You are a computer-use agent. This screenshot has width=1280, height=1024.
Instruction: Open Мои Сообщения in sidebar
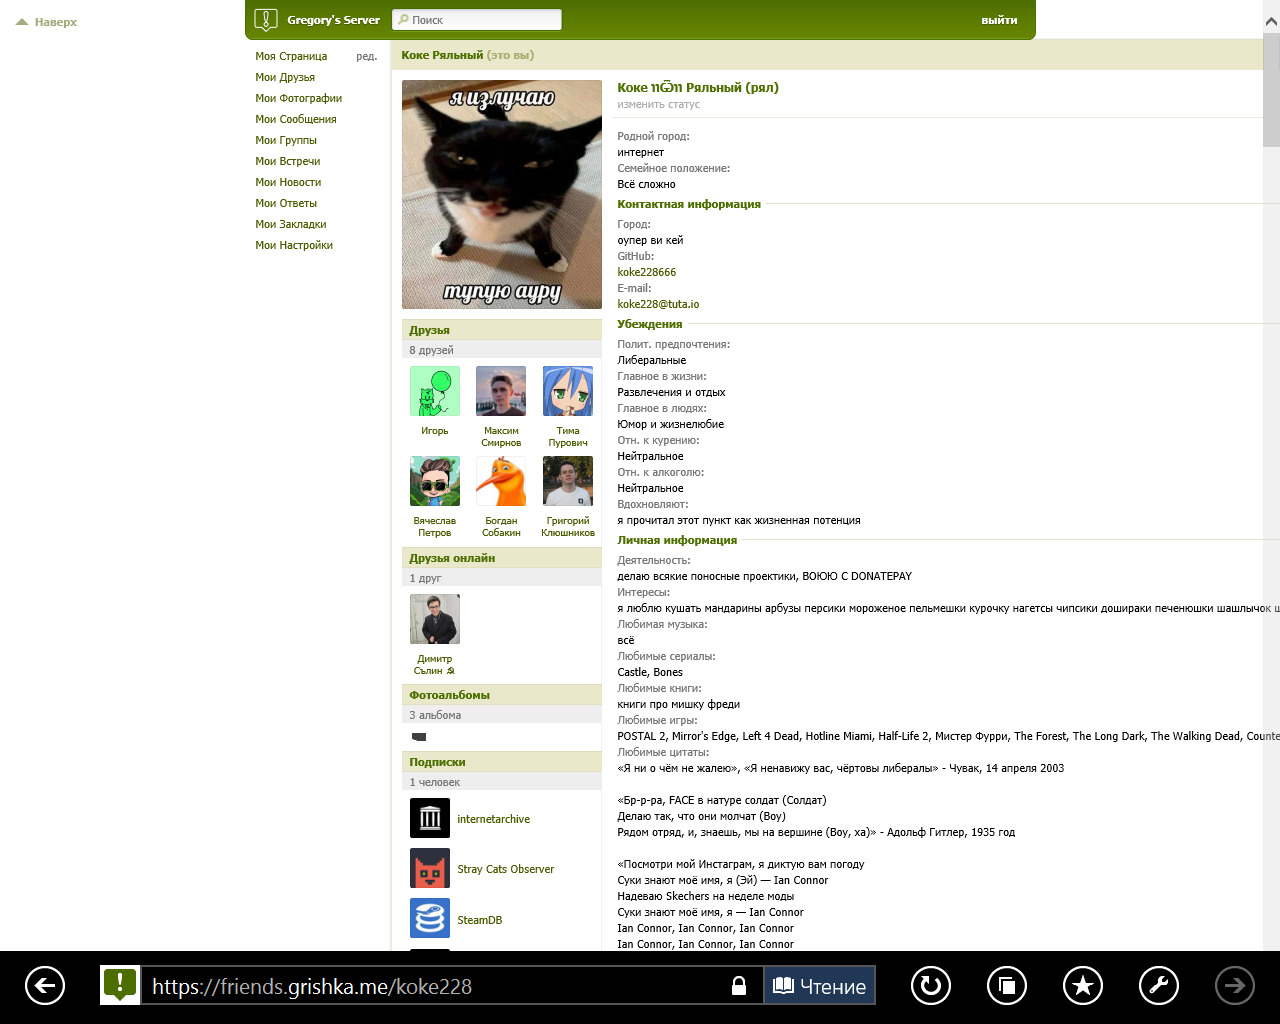click(295, 119)
